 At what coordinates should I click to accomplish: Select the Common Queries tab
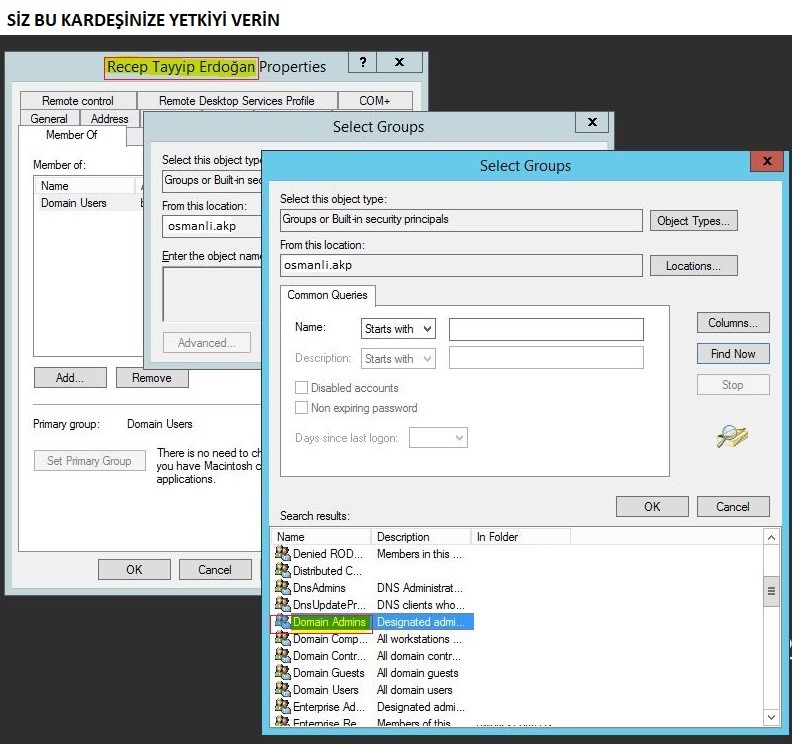coord(327,295)
